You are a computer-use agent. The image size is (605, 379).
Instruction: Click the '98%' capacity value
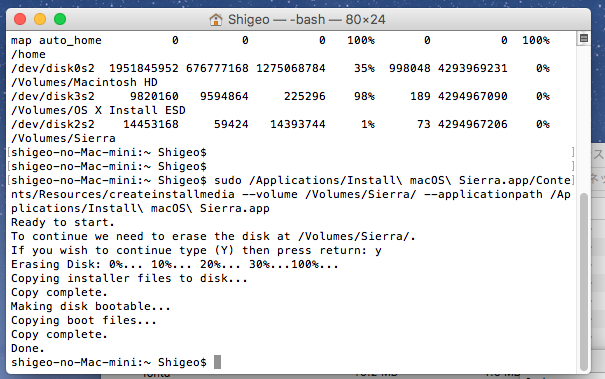(364, 96)
